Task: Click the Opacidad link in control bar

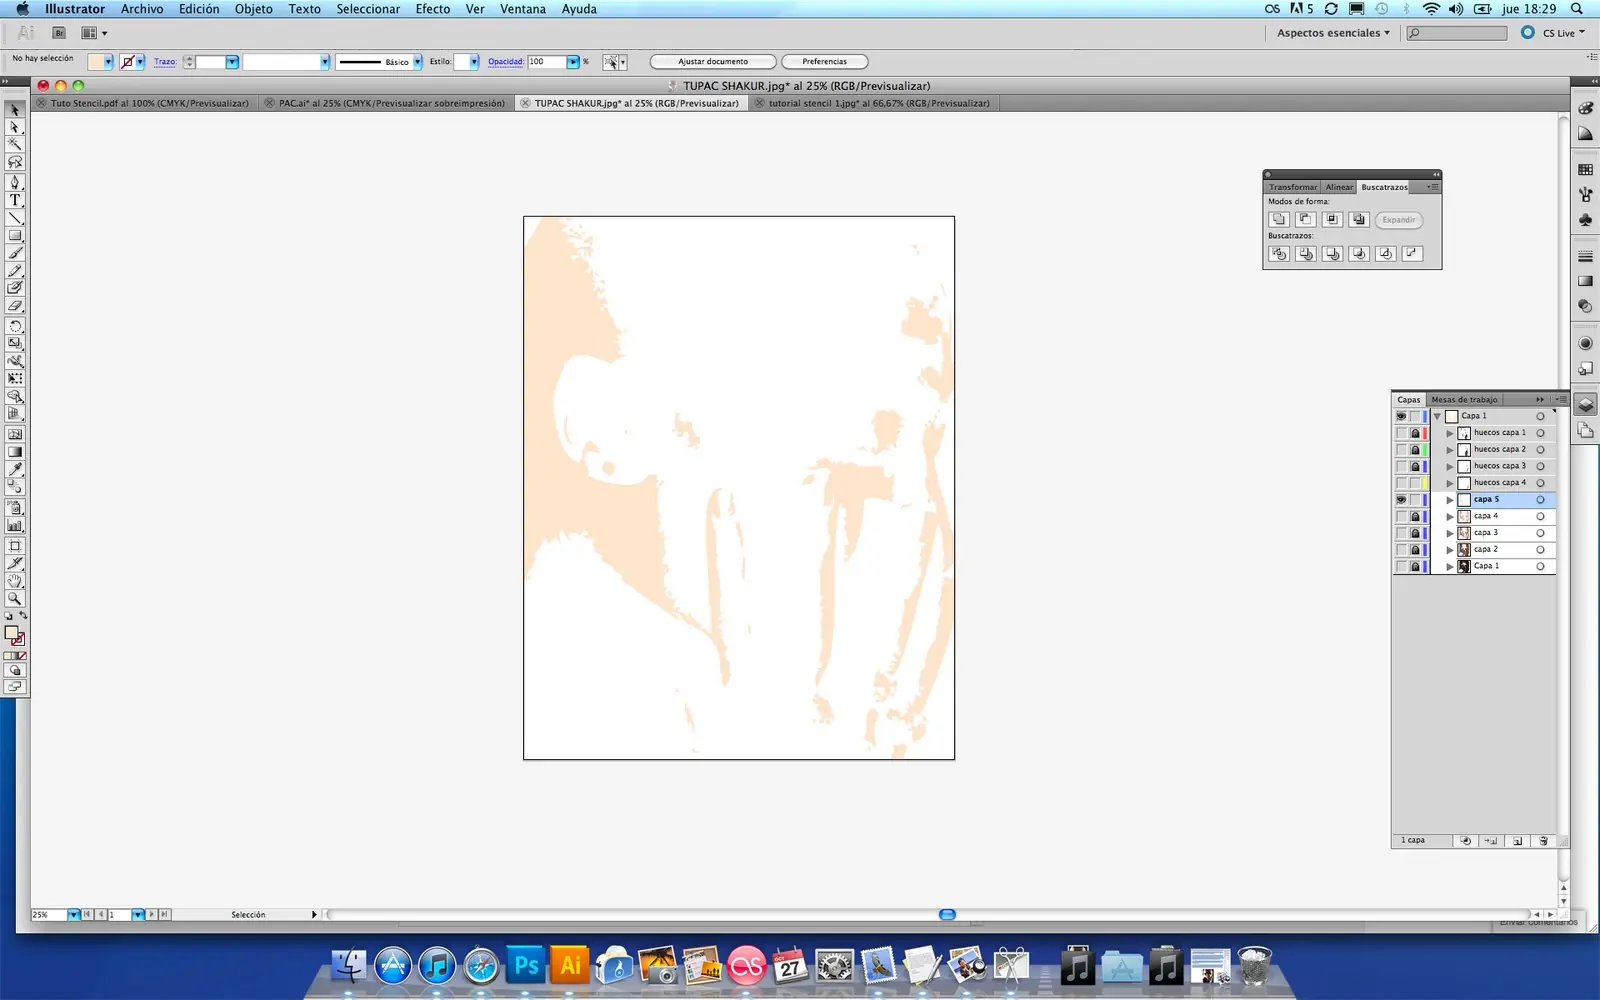Action: click(x=506, y=62)
